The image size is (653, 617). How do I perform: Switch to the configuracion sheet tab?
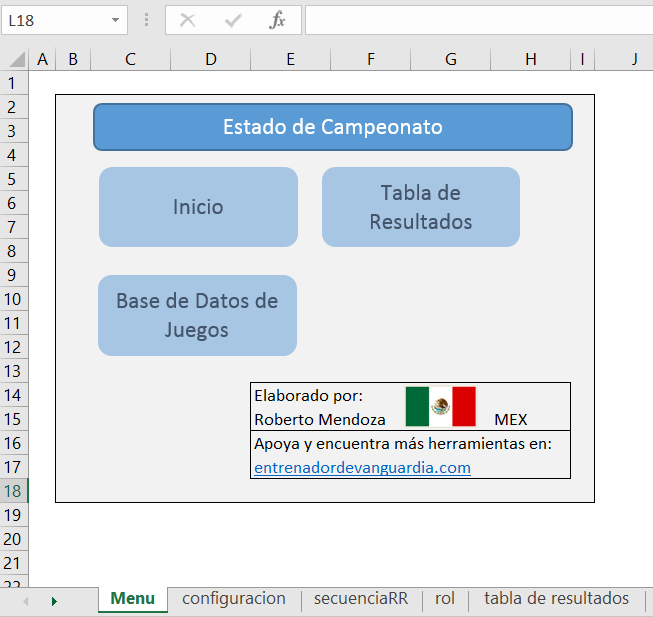point(234,599)
